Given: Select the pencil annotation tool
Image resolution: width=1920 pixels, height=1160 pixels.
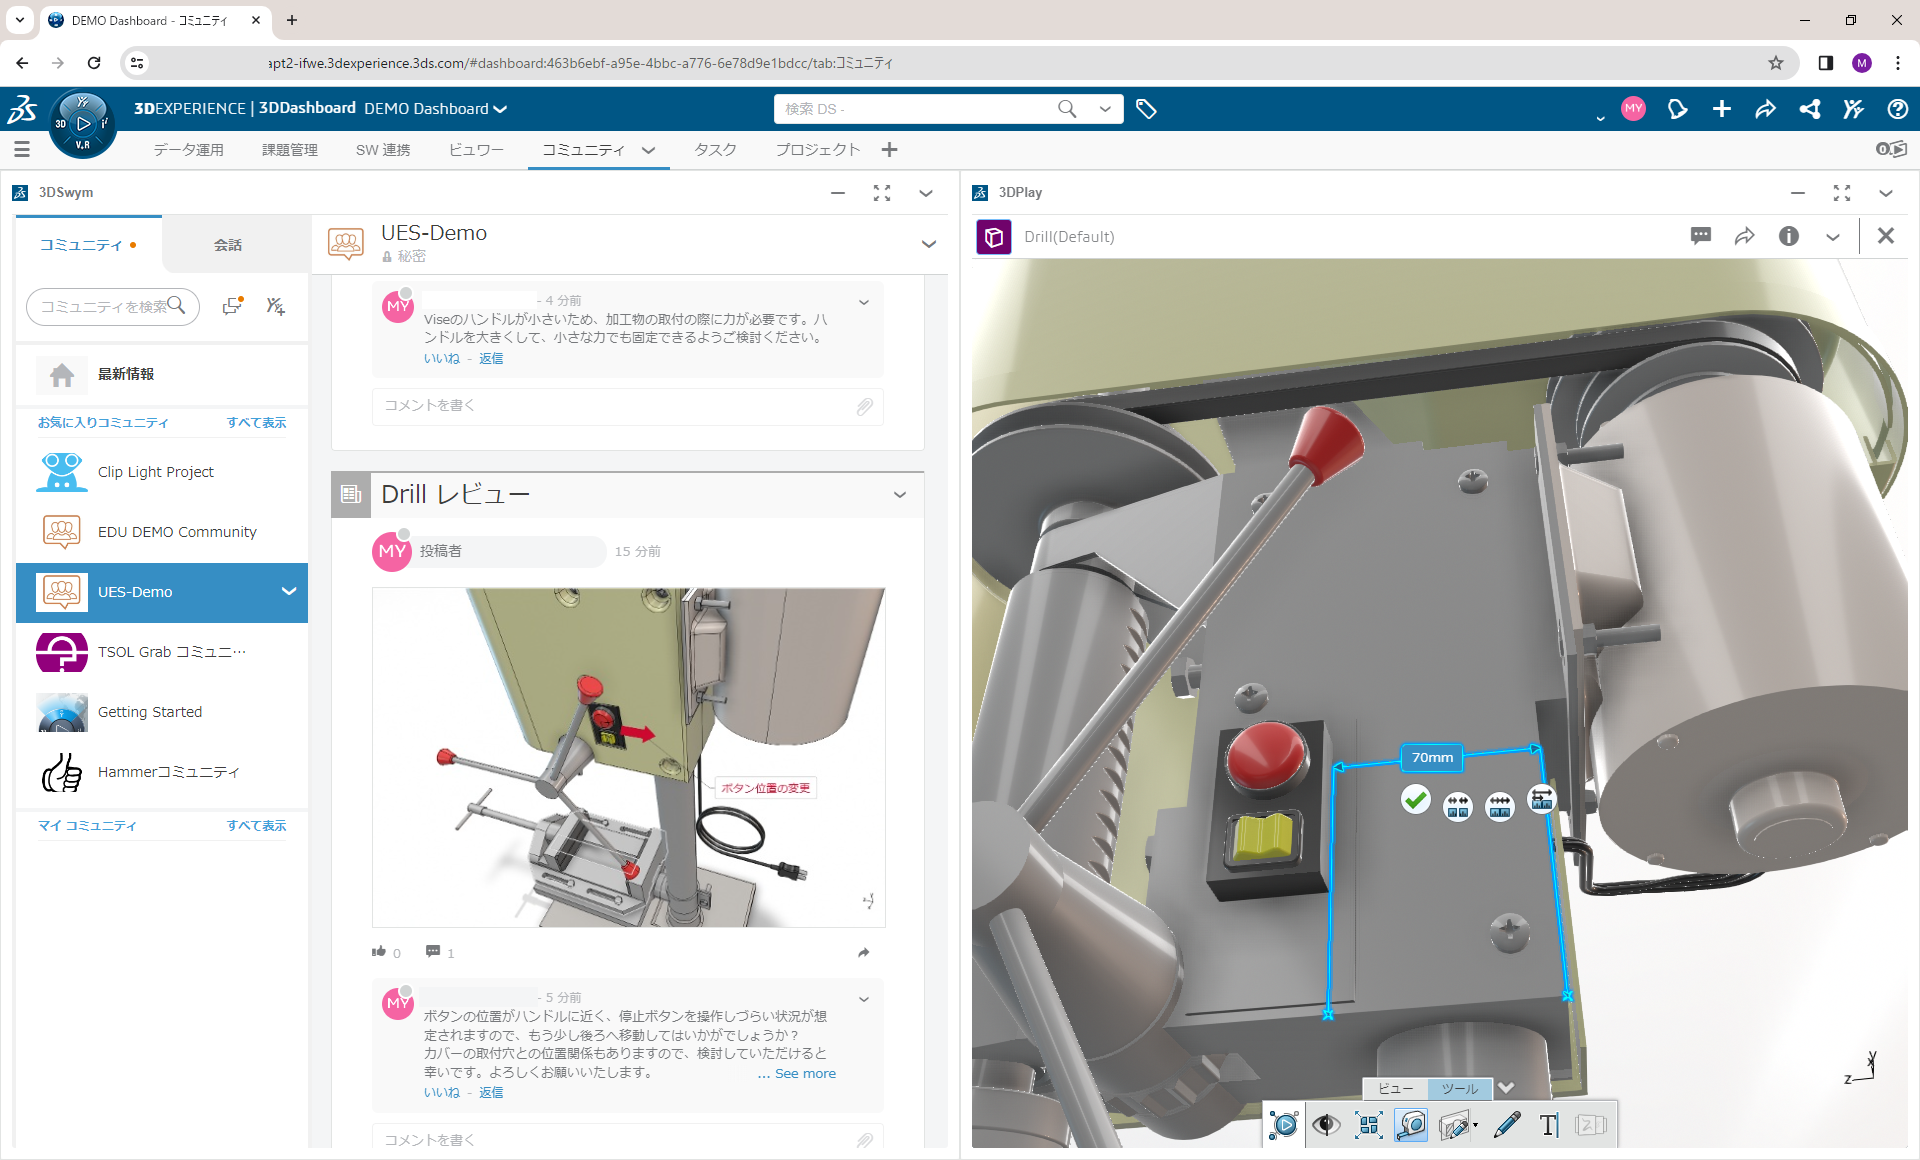Looking at the screenshot, I should [1507, 1125].
